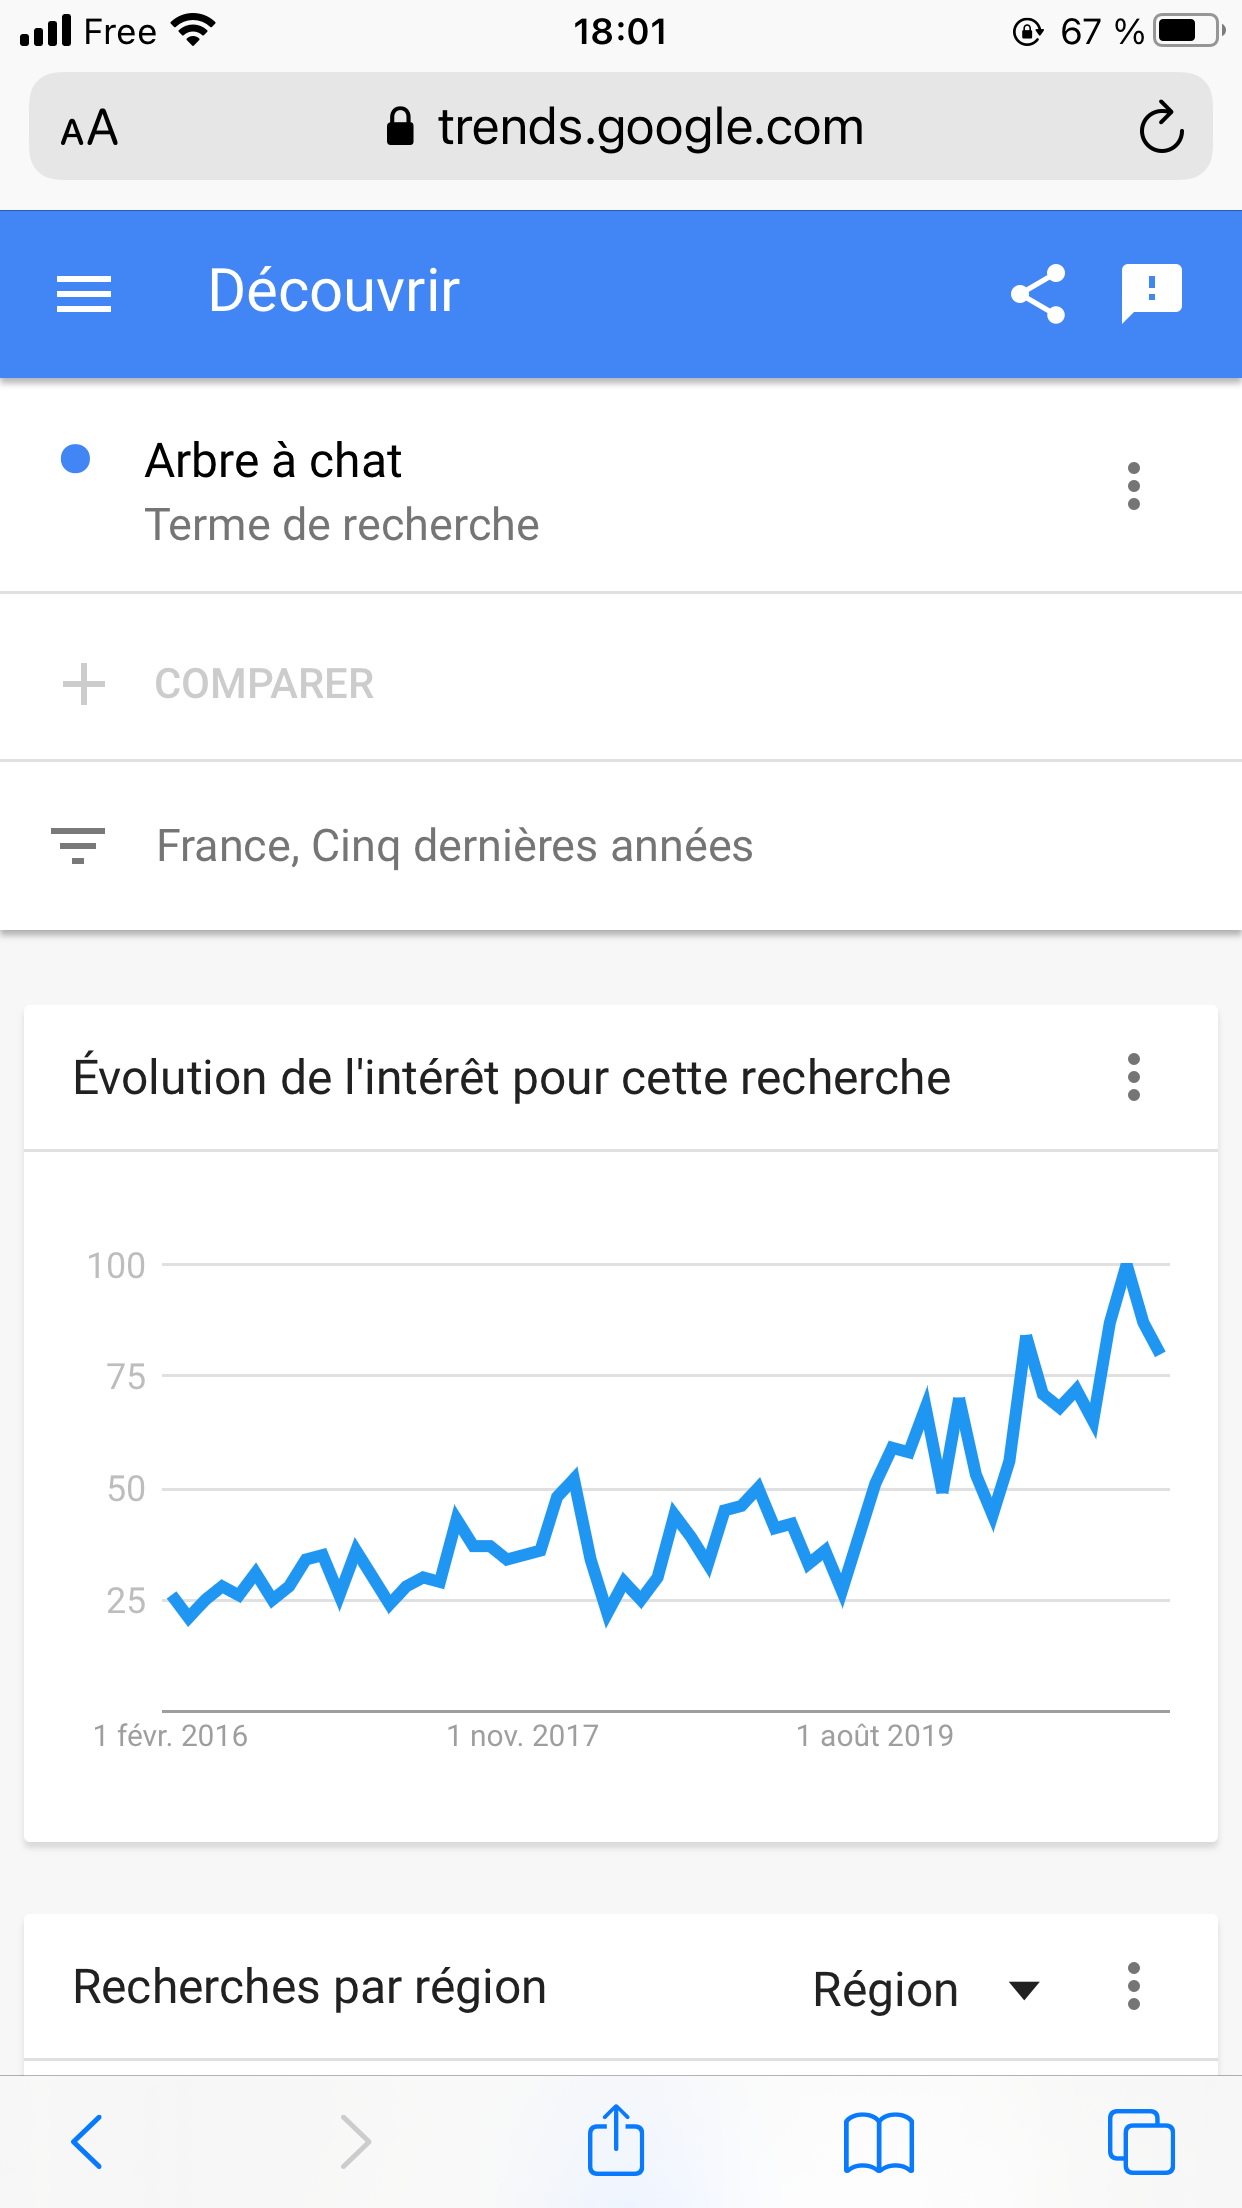Open Safari bookmarks icon
The height and width of the screenshot is (2208, 1242).
coord(878,2142)
